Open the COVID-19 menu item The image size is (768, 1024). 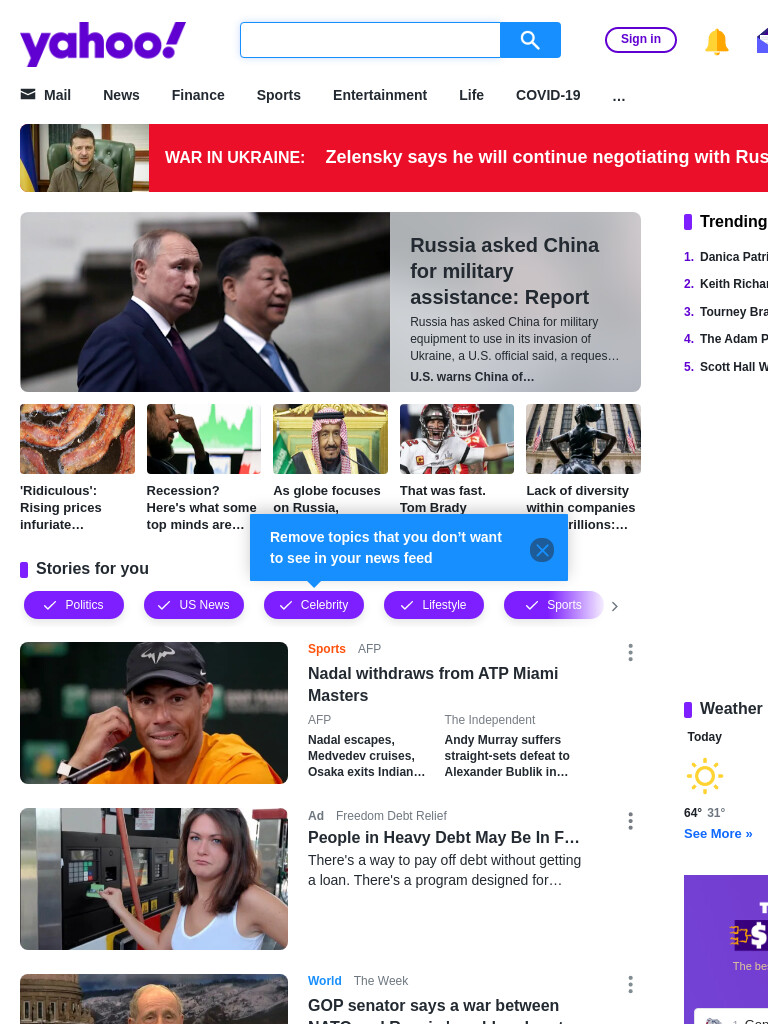pyautogui.click(x=548, y=95)
